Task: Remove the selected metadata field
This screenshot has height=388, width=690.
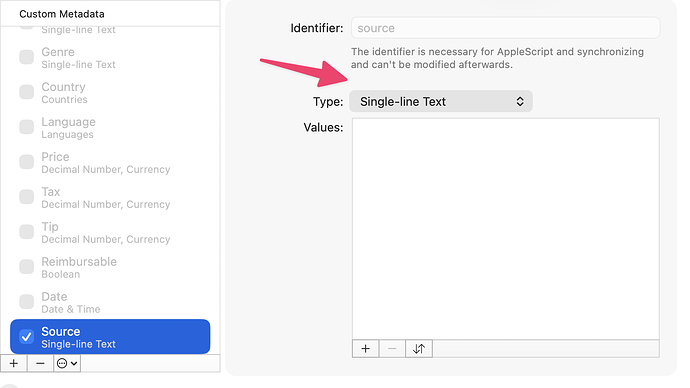Action: click(40, 363)
